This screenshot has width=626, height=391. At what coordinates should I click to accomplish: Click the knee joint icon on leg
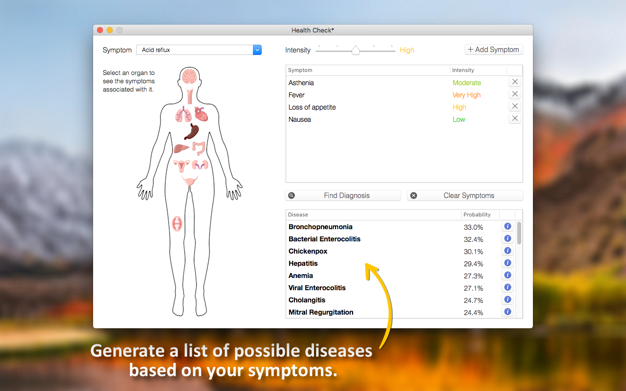point(177,223)
